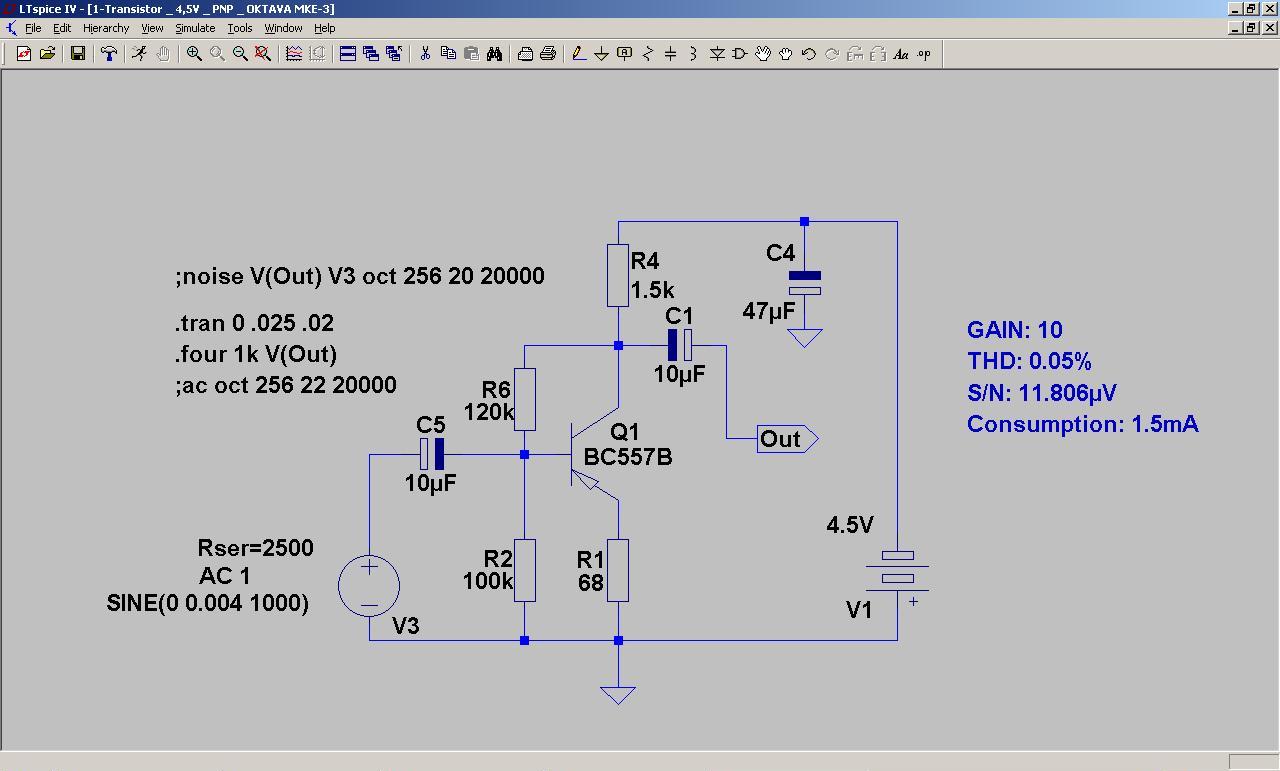Click the '.four 1k V(Out)' directive

(256, 354)
